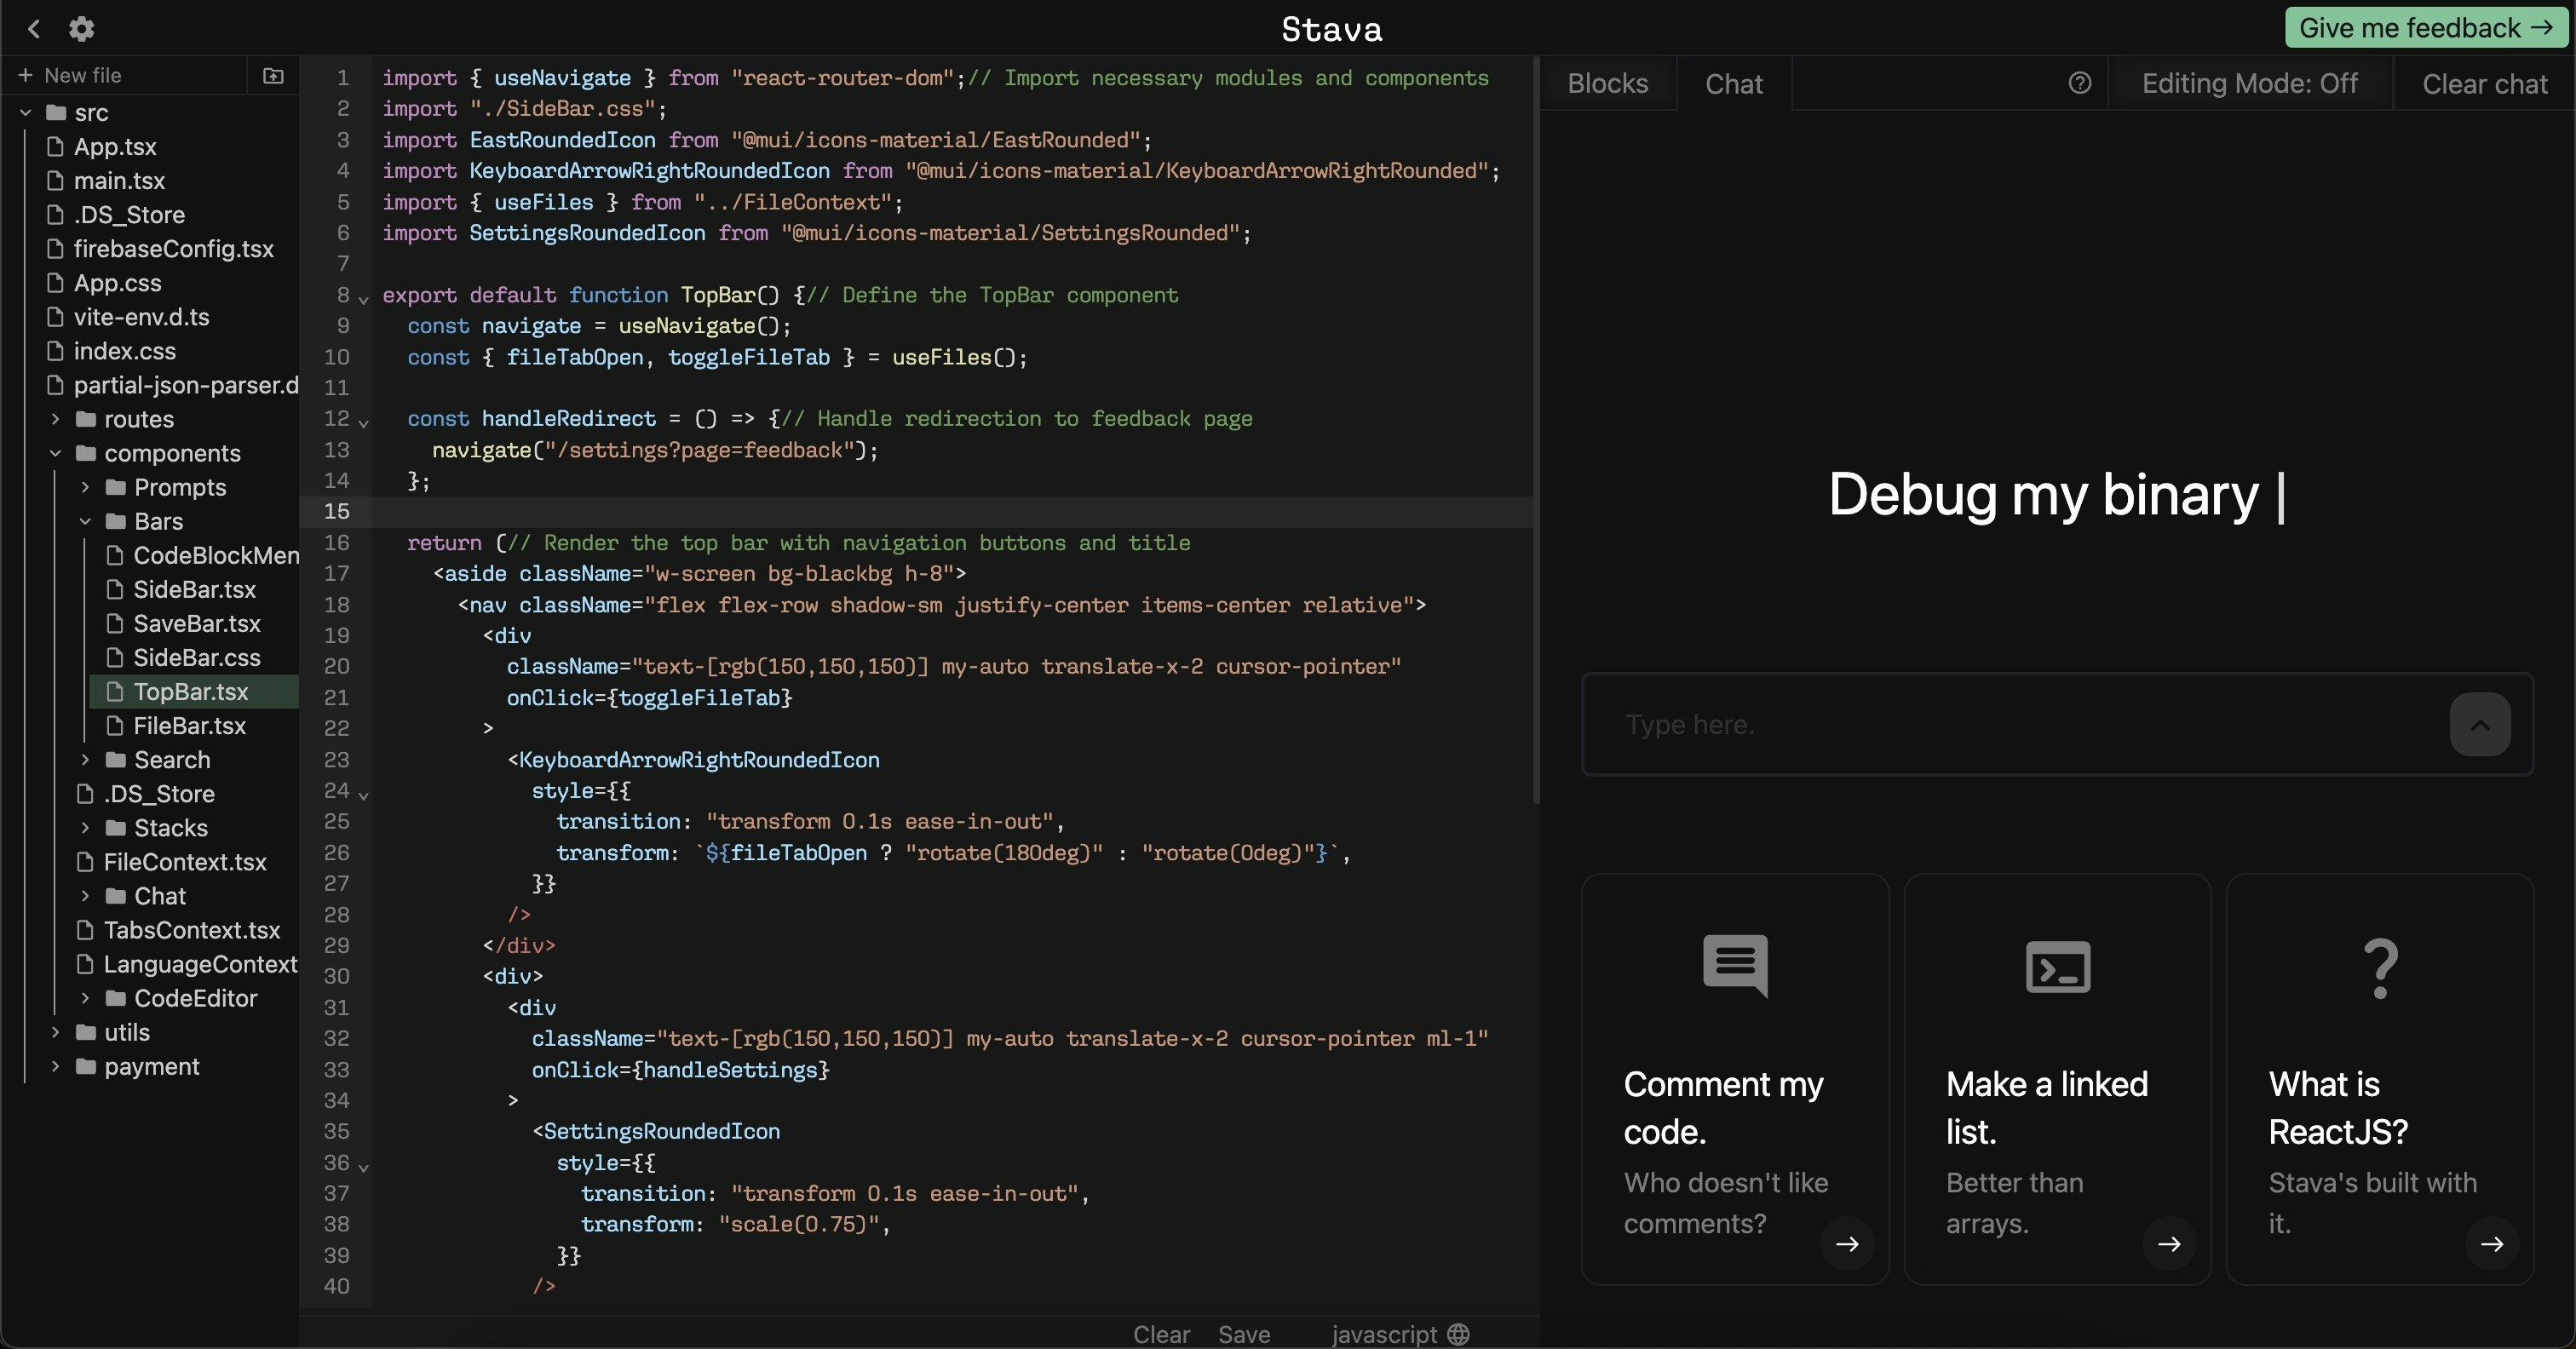Click Clear chat button
This screenshot has height=1349, width=2576.
coord(2484,84)
